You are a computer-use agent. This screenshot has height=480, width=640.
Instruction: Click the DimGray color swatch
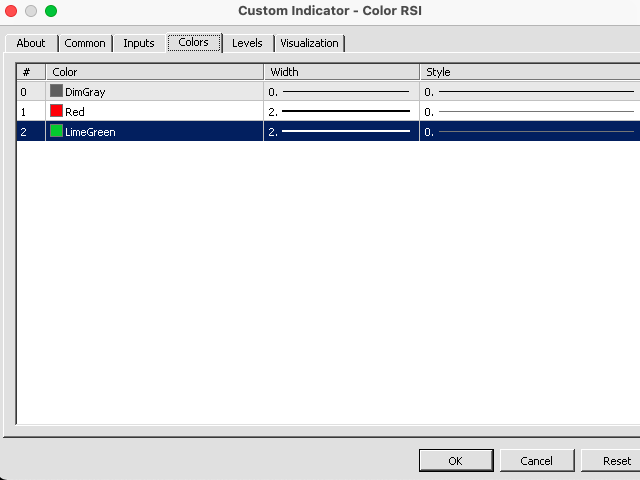point(56,91)
